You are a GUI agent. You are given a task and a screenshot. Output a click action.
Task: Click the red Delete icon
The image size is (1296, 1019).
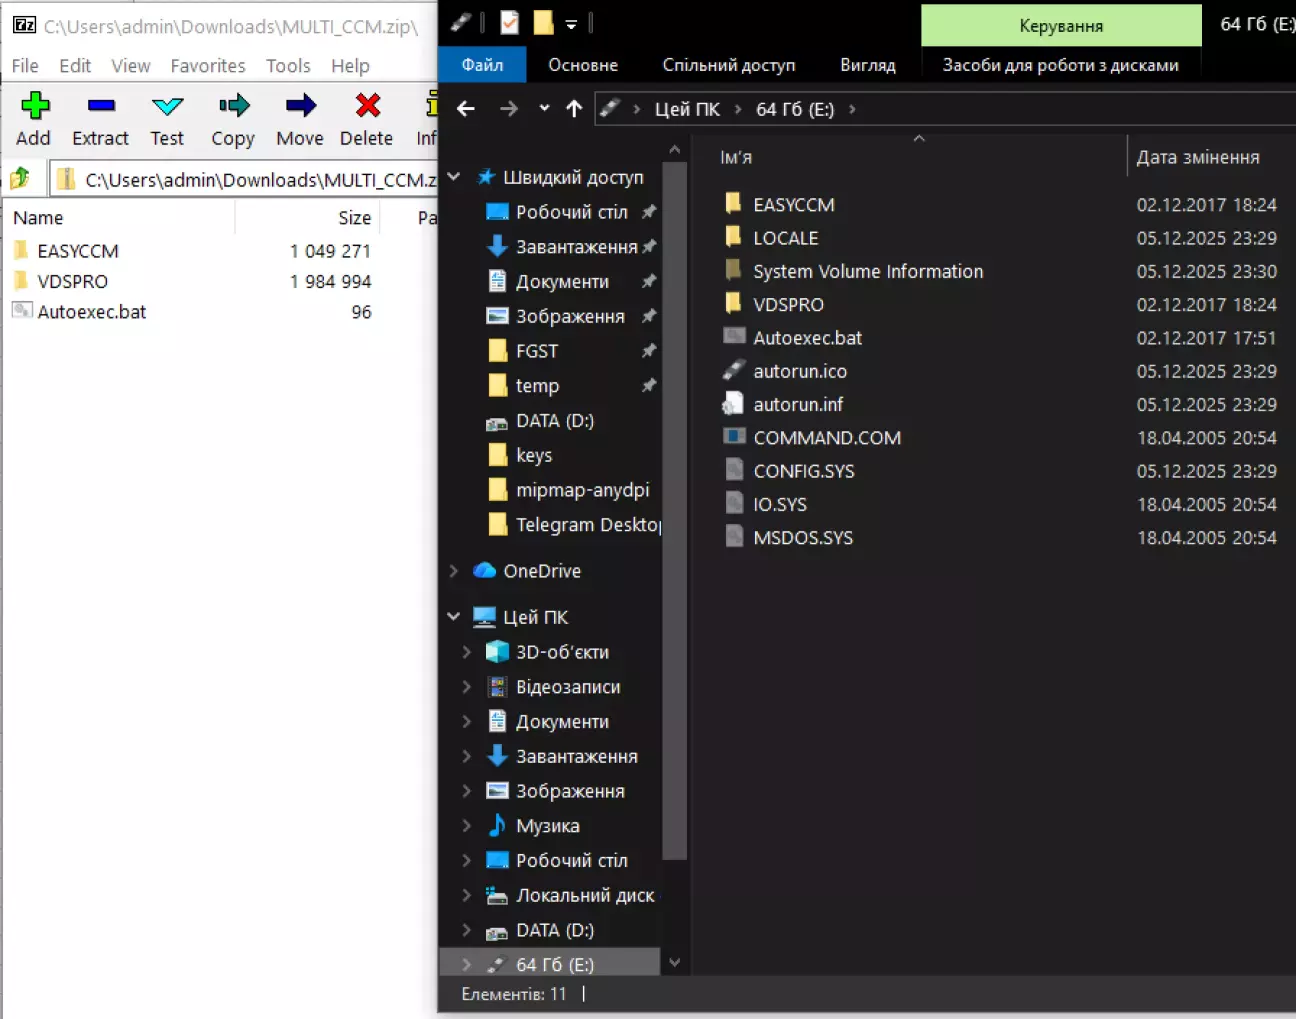click(367, 106)
